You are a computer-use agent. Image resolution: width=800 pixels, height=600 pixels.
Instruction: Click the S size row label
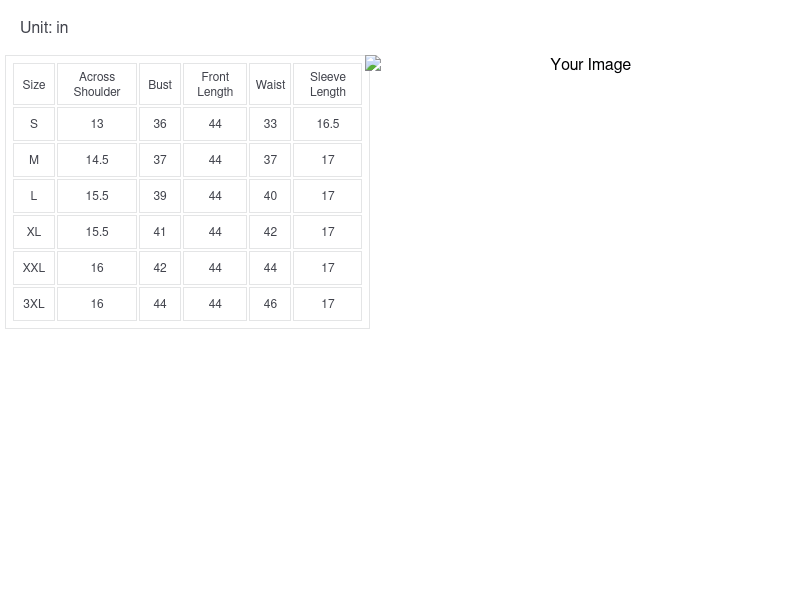34,124
